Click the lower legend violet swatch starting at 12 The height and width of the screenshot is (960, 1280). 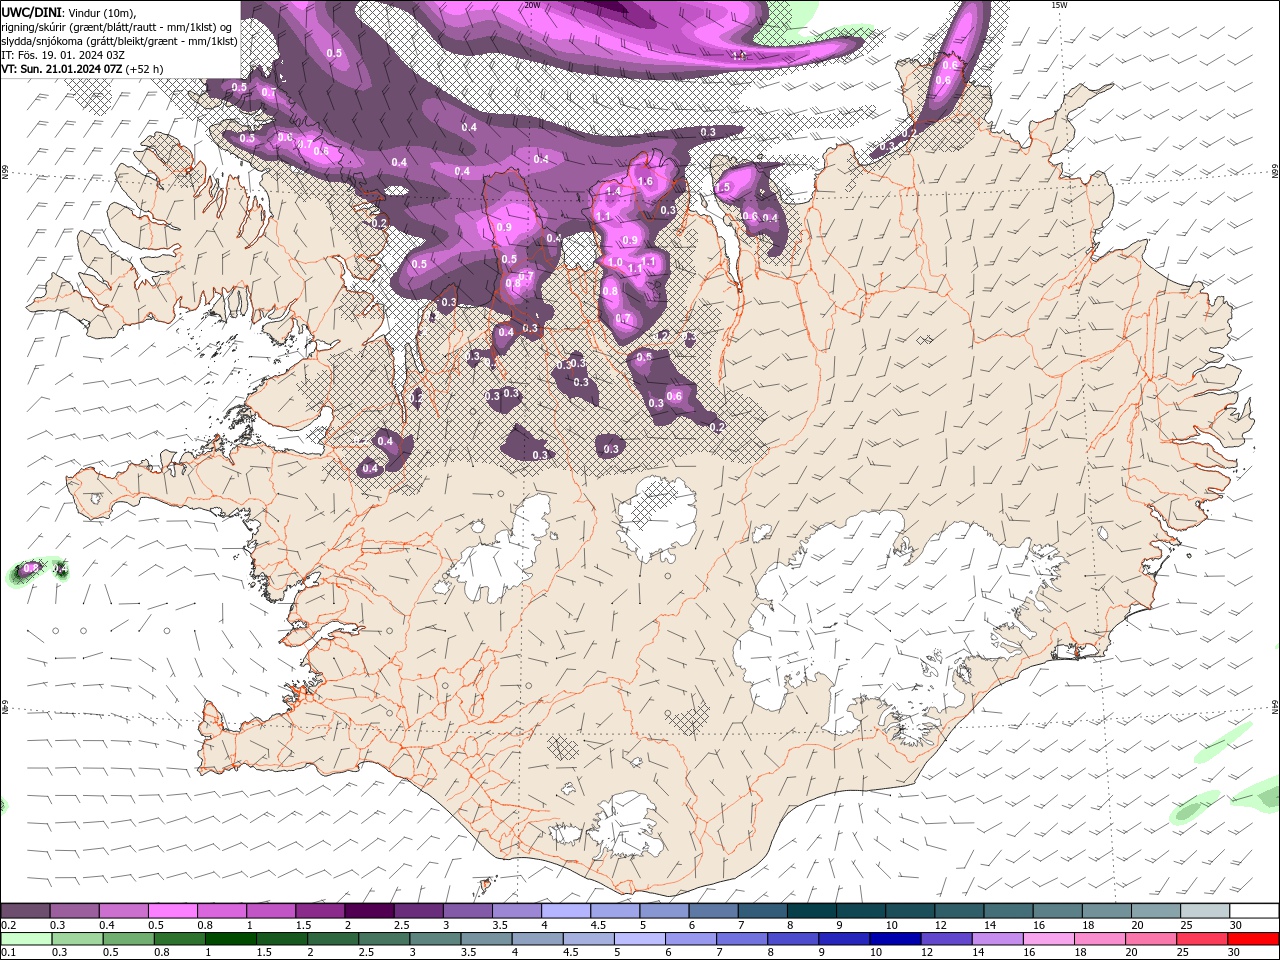946,939
